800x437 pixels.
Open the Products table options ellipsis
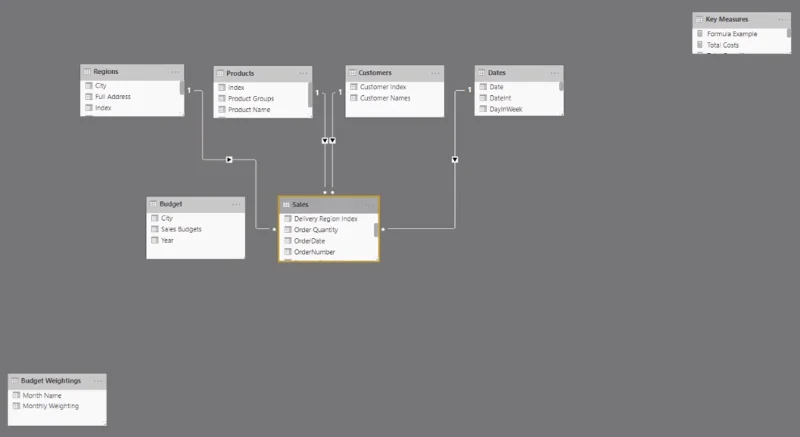[303, 73]
